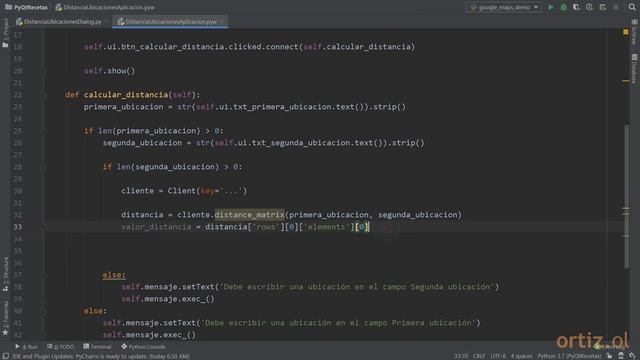
Task: Open the TODO tool window tab
Action: point(60,347)
